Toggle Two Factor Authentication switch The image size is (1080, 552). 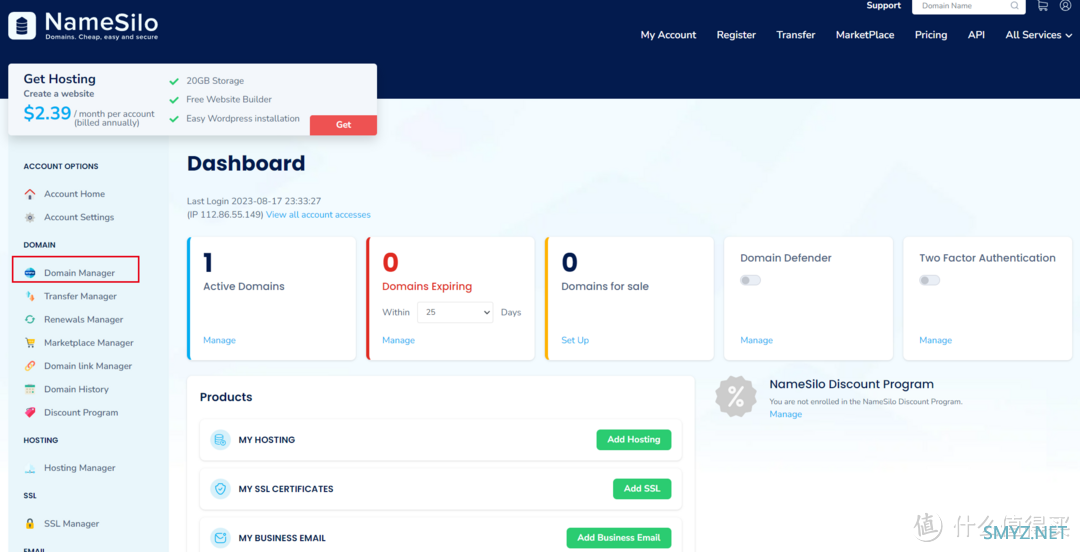click(x=929, y=280)
